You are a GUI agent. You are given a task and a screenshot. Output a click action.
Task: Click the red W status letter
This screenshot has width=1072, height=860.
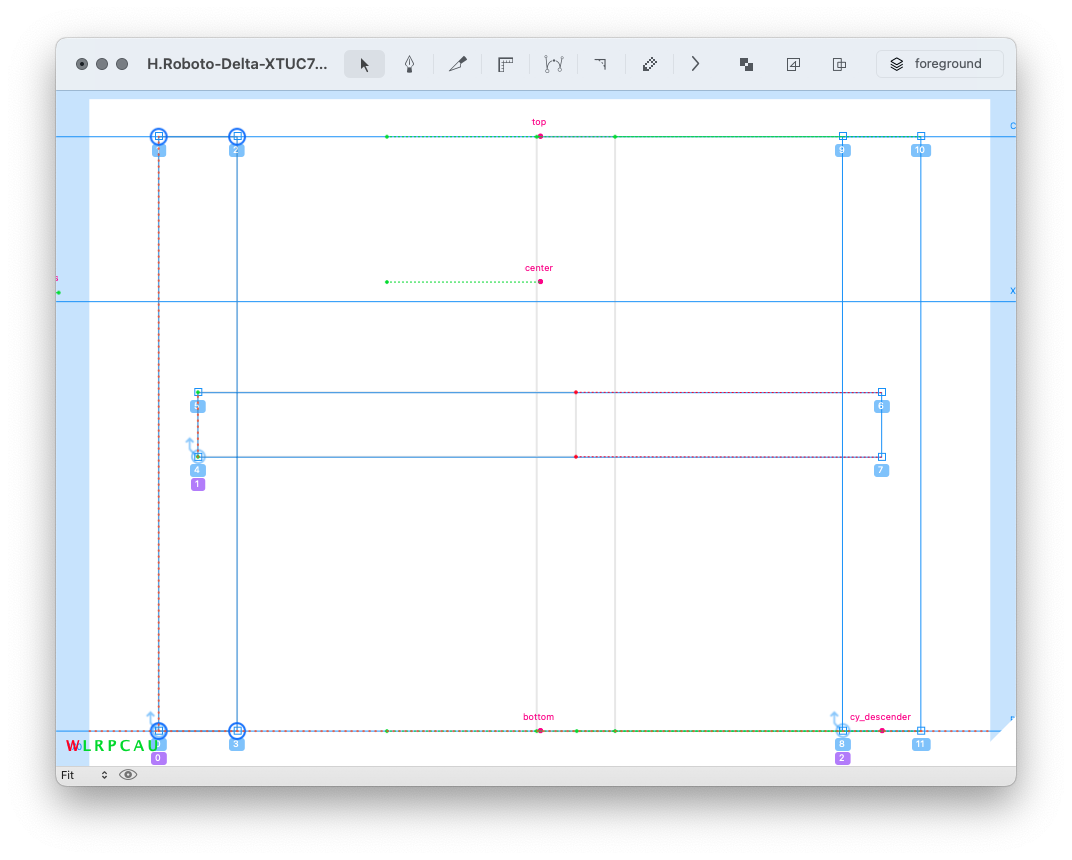pos(72,746)
